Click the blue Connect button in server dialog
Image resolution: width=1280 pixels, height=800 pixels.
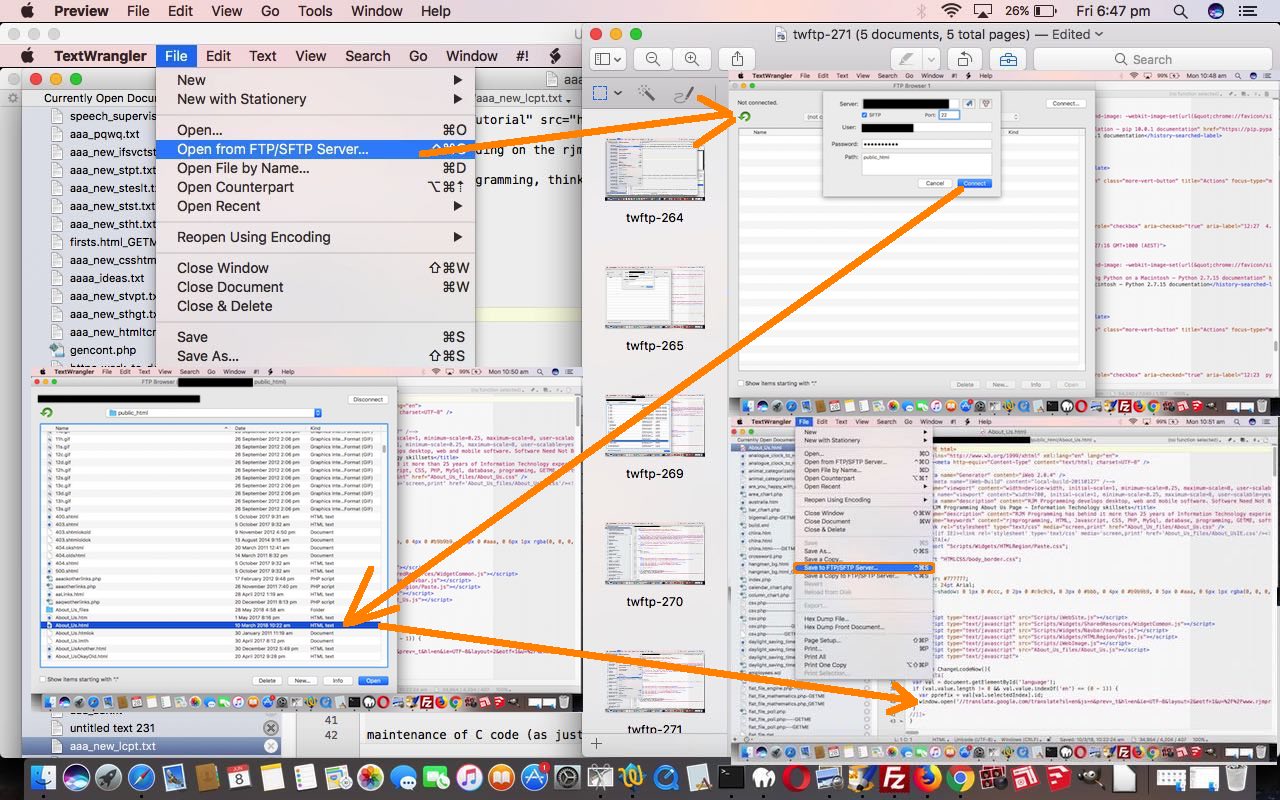[x=974, y=183]
